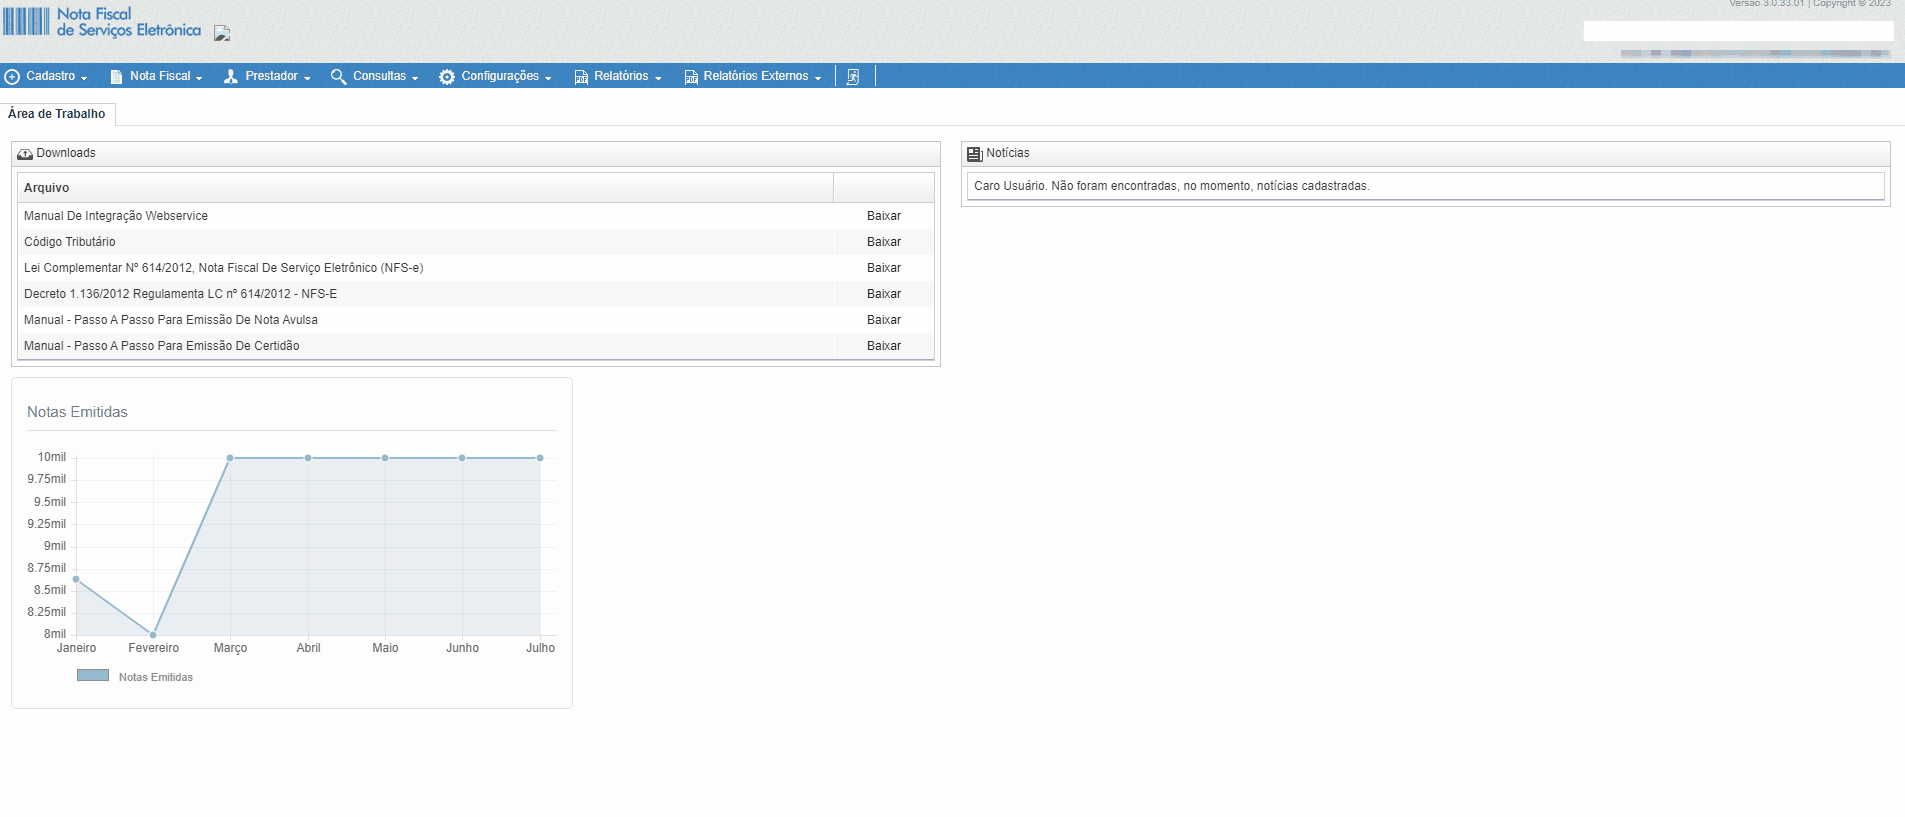Click the Prestador person icon
Image resolution: width=1905 pixels, height=817 pixels.
(231, 77)
